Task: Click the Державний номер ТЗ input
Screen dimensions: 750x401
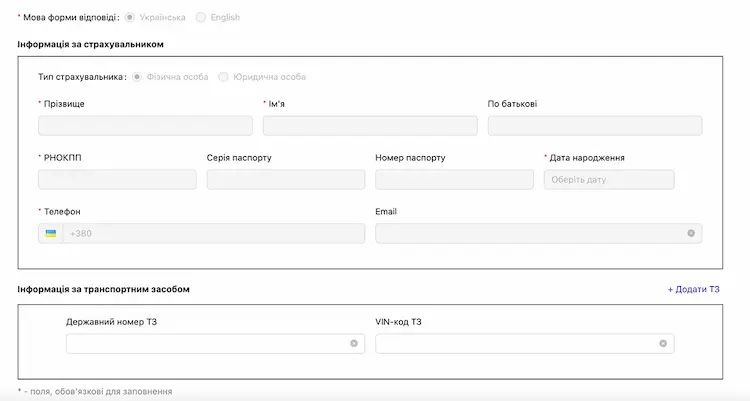Action: coord(205,343)
